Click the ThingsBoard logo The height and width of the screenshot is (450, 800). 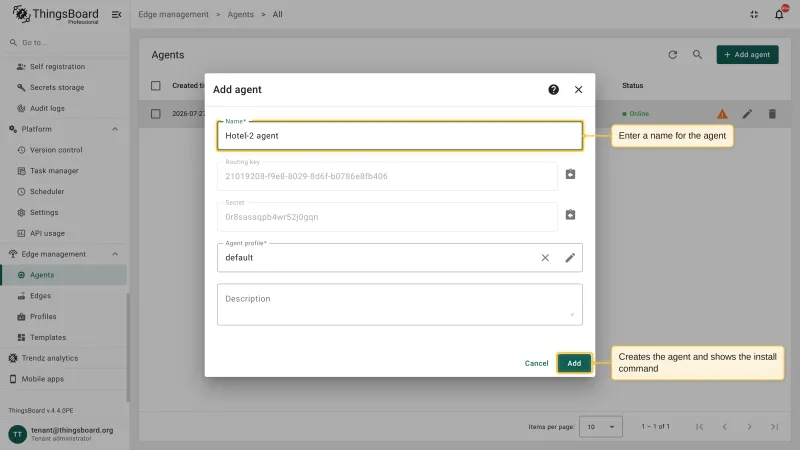[x=56, y=14]
